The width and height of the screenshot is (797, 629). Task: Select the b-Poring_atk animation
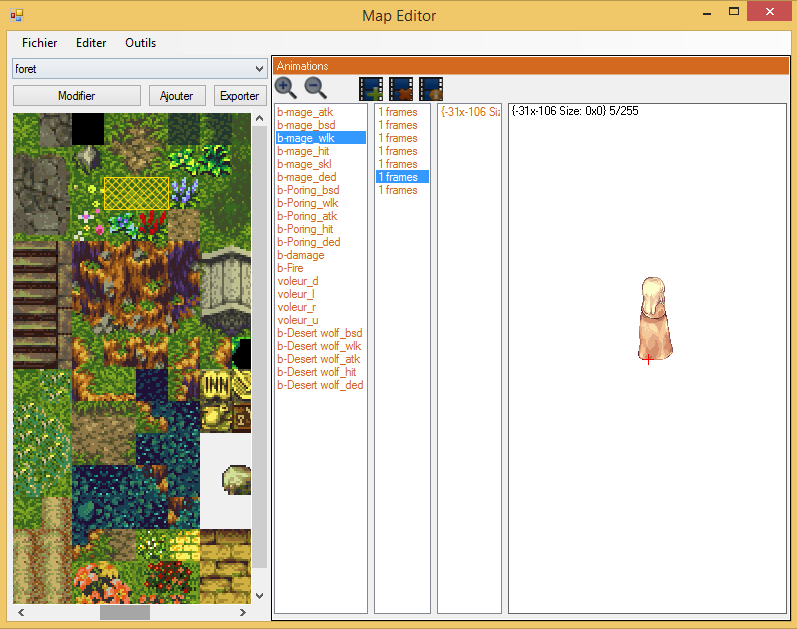[321, 216]
